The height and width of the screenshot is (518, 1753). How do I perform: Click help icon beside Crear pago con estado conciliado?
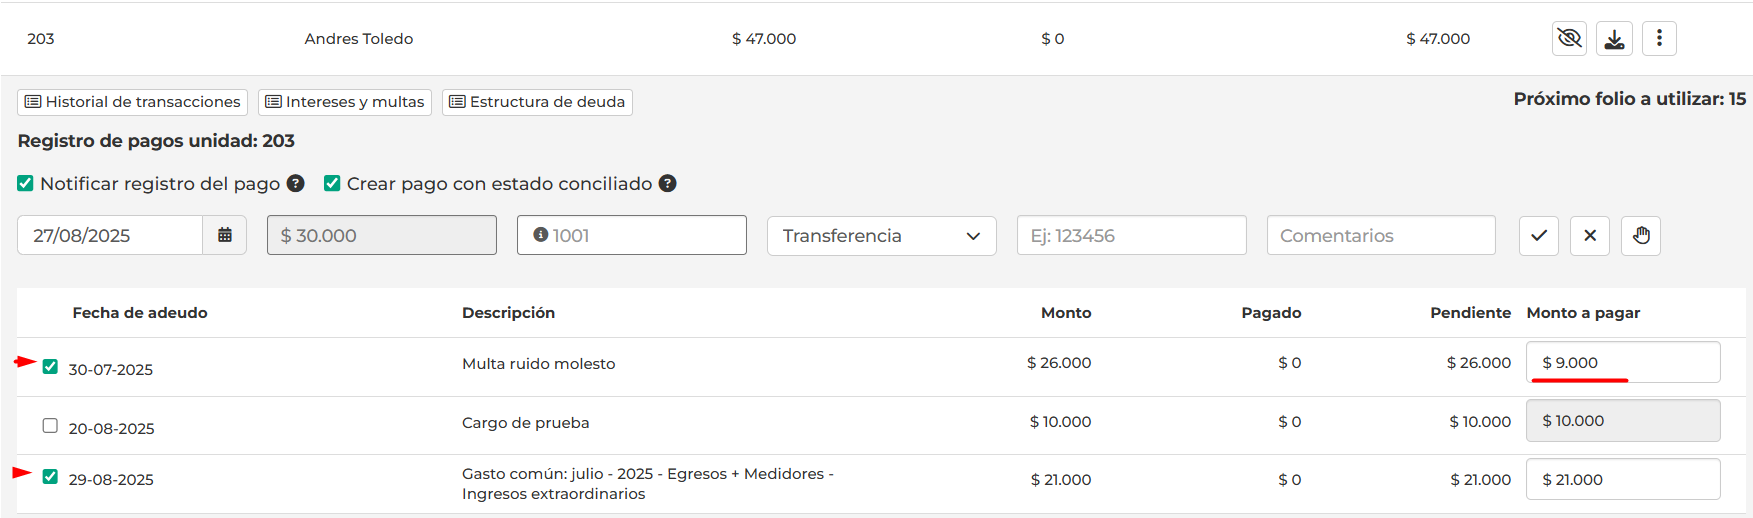tap(668, 183)
